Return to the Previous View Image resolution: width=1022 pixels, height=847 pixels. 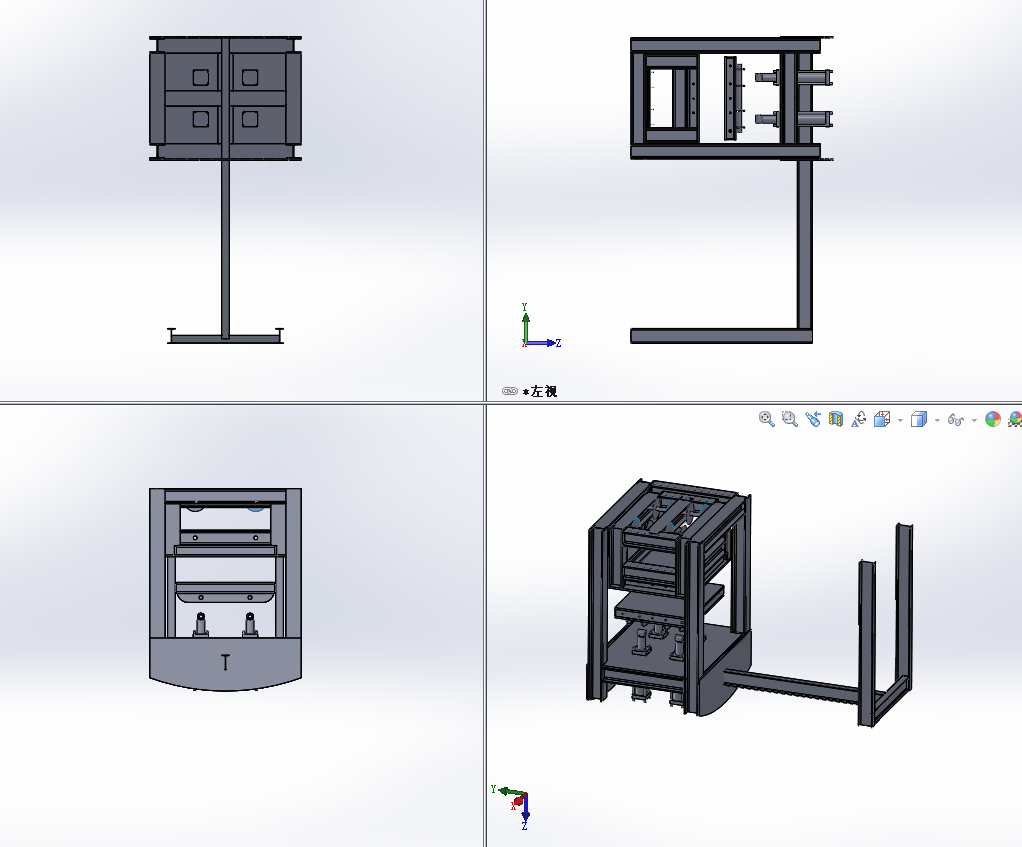[x=813, y=419]
